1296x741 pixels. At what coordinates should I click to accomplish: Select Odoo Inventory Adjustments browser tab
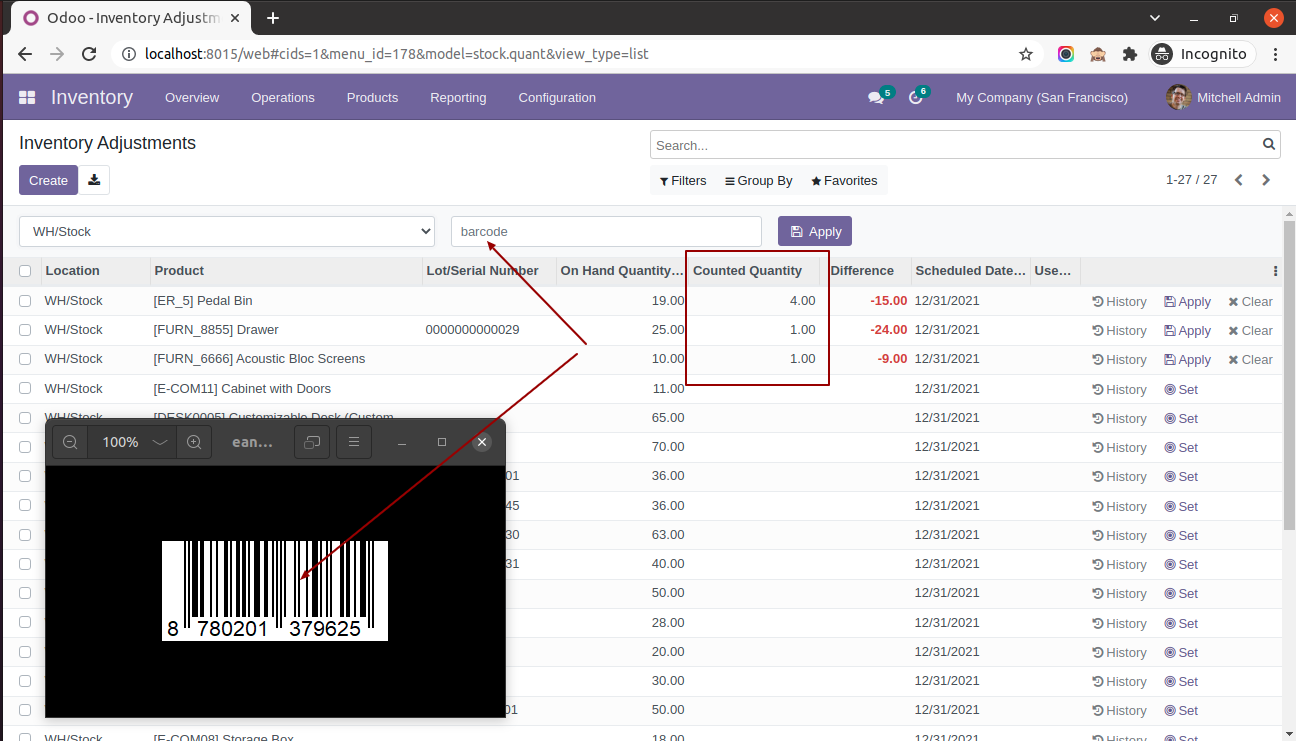point(131,18)
